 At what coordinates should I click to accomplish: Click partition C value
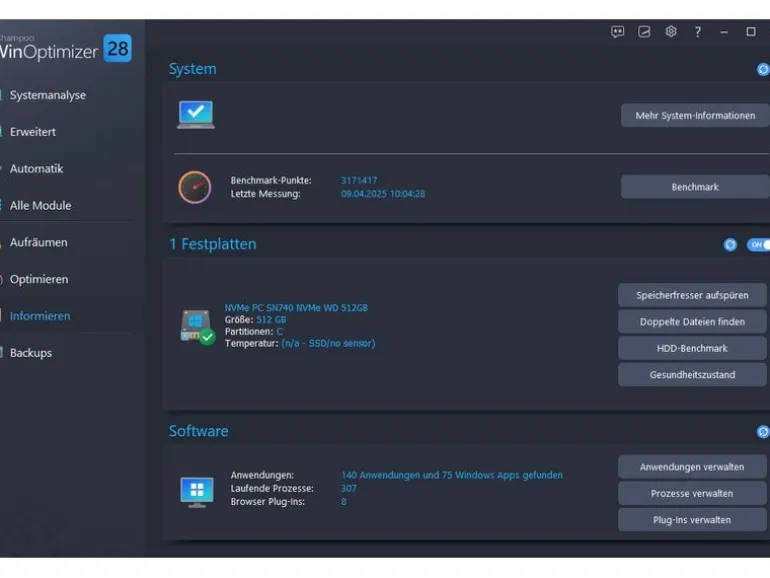pyautogui.click(x=279, y=331)
